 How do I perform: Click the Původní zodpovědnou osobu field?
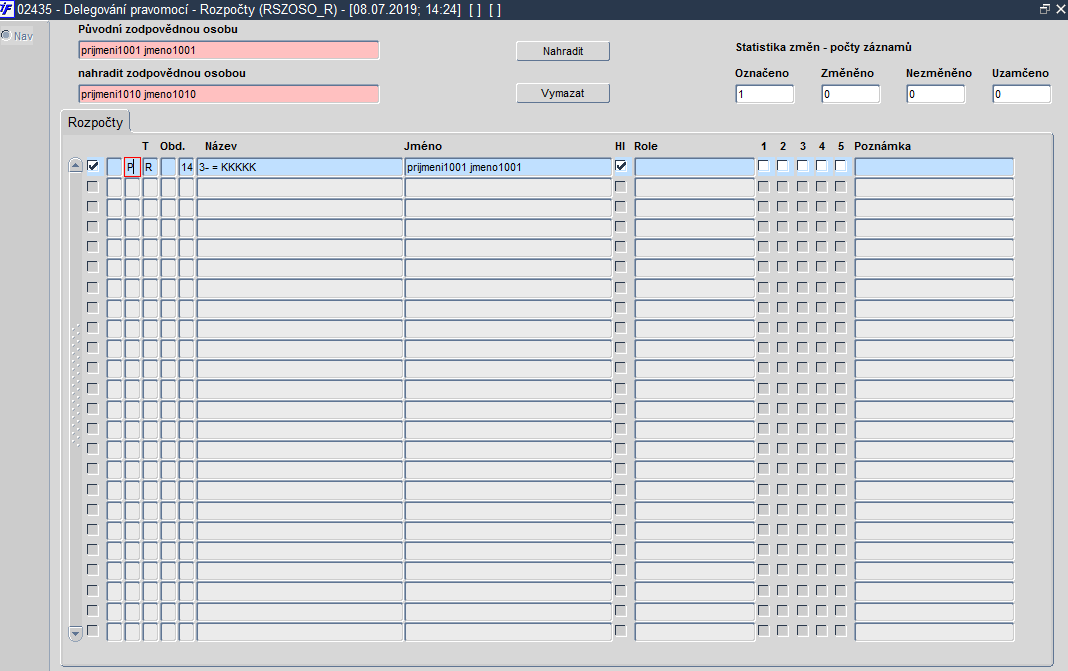[229, 50]
